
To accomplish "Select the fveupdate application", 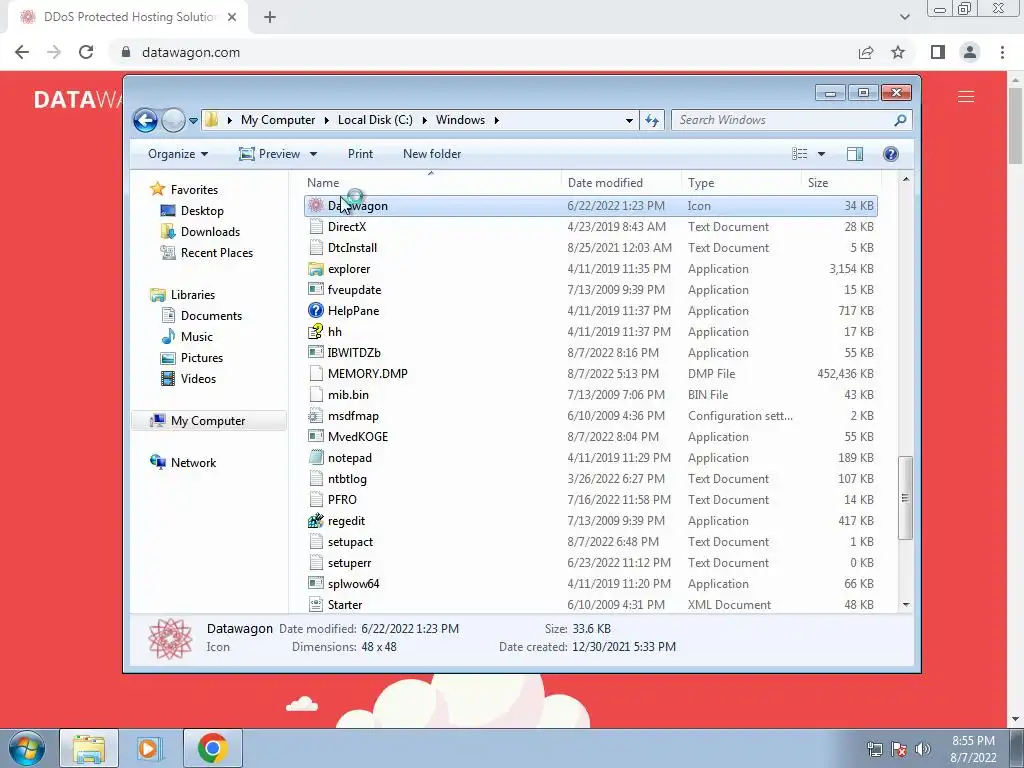I will pyautogui.click(x=590, y=290).
